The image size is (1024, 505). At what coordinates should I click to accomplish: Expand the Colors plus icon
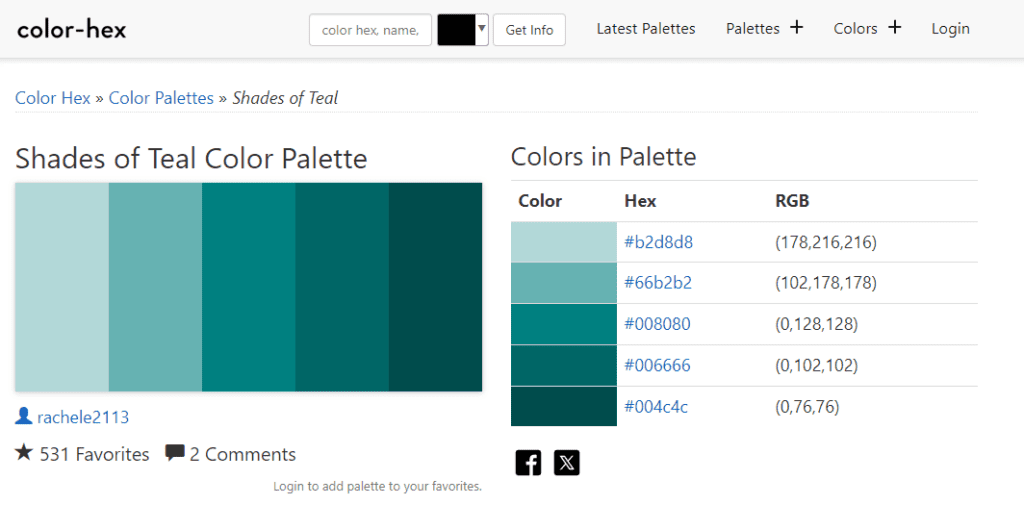(x=894, y=27)
